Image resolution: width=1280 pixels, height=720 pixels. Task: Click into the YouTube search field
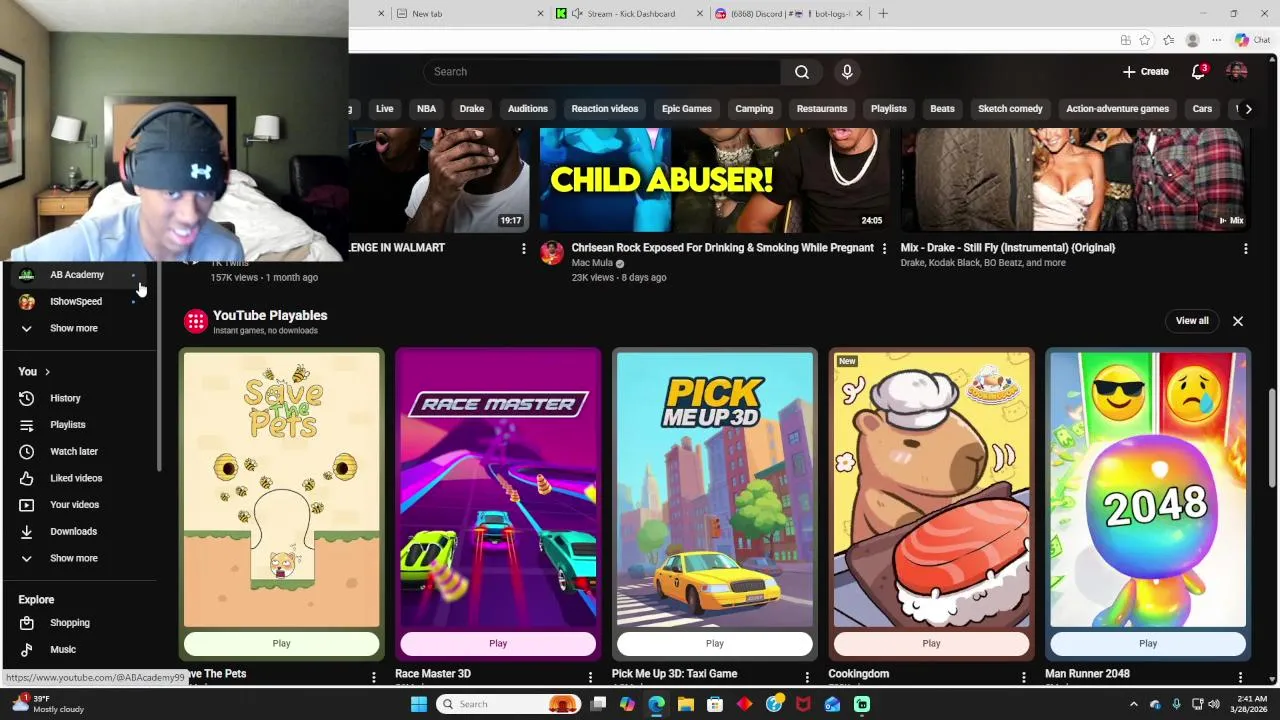pos(603,72)
